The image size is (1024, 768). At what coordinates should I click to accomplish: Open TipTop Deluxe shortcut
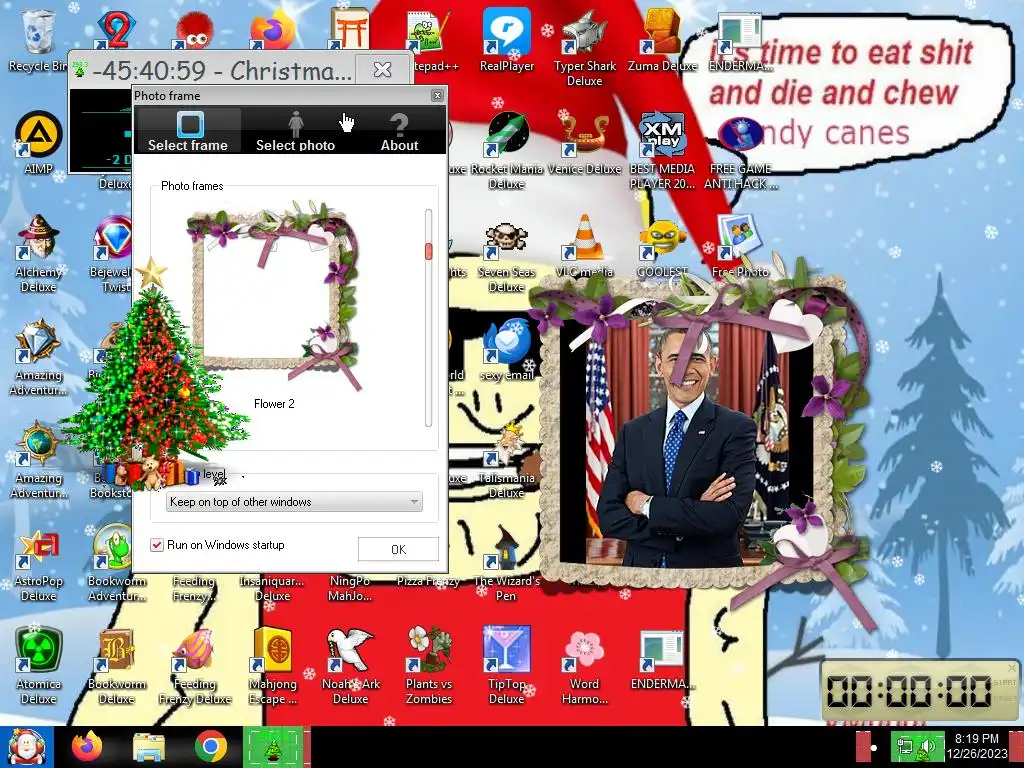pos(507,666)
